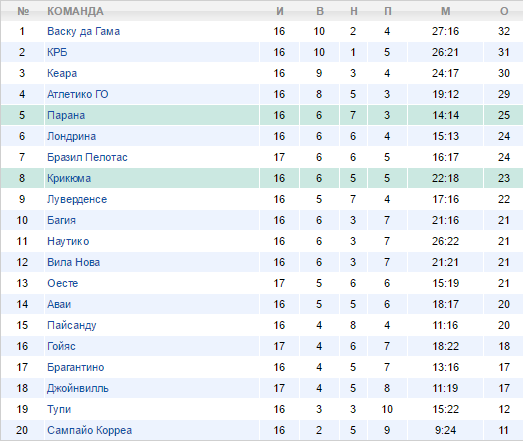
Task: Click the КРБ team name
Action: (57, 52)
